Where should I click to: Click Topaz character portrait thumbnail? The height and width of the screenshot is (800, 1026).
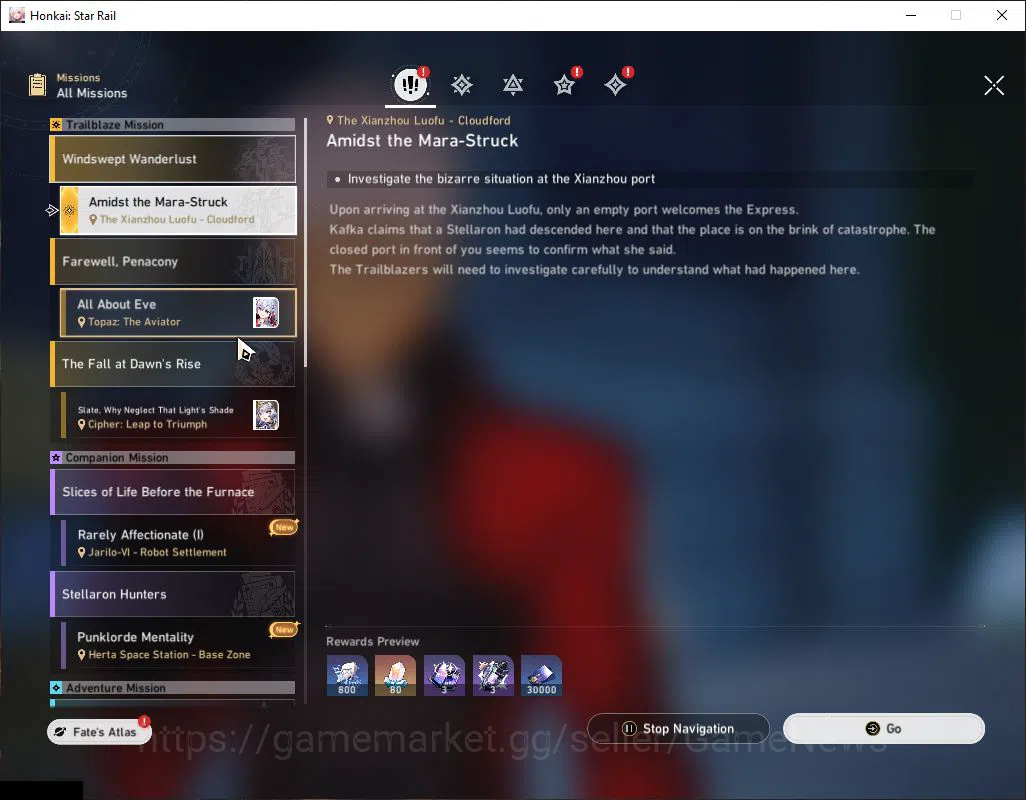coord(266,313)
